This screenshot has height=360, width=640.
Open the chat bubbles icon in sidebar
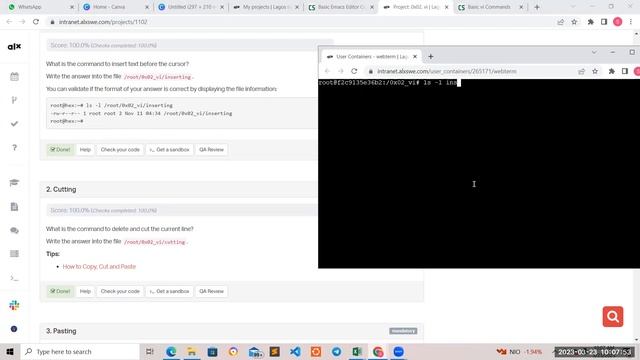tap(14, 230)
